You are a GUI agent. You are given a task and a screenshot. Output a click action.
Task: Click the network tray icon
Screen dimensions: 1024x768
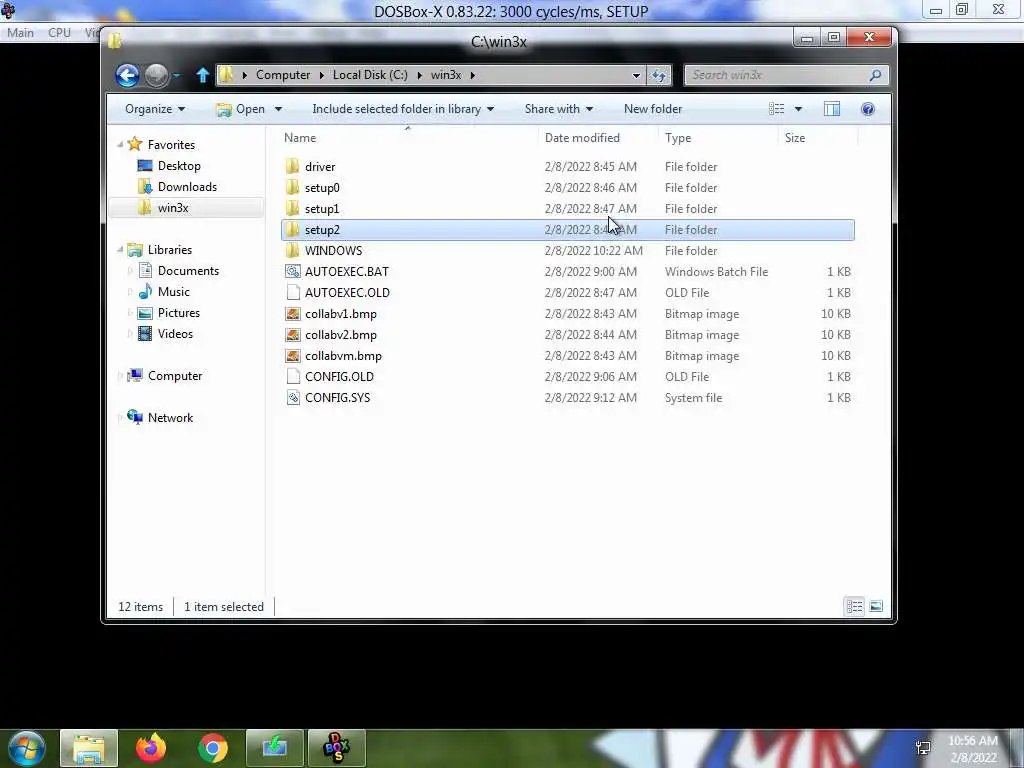(x=923, y=748)
